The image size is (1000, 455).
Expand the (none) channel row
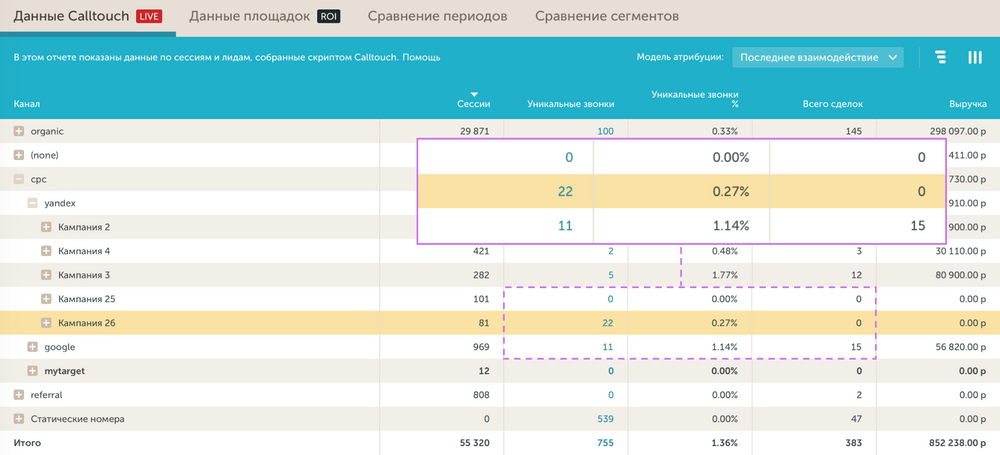point(19,155)
